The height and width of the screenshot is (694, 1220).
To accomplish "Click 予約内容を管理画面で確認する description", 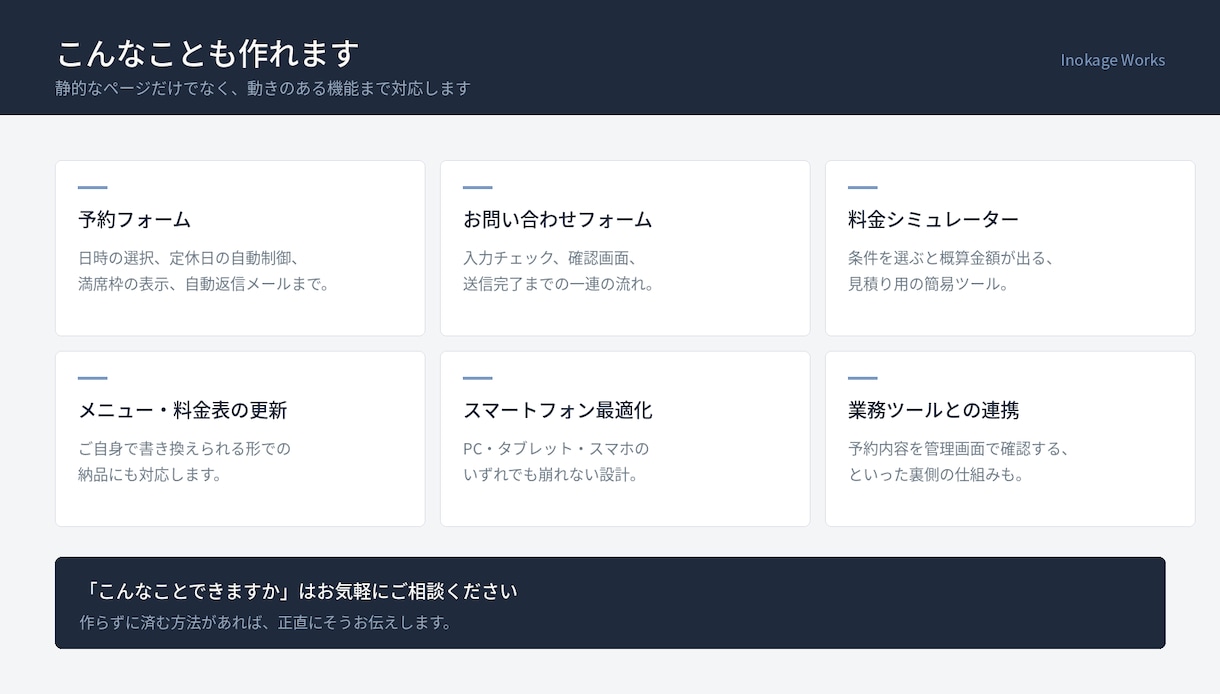I will [x=960, y=462].
